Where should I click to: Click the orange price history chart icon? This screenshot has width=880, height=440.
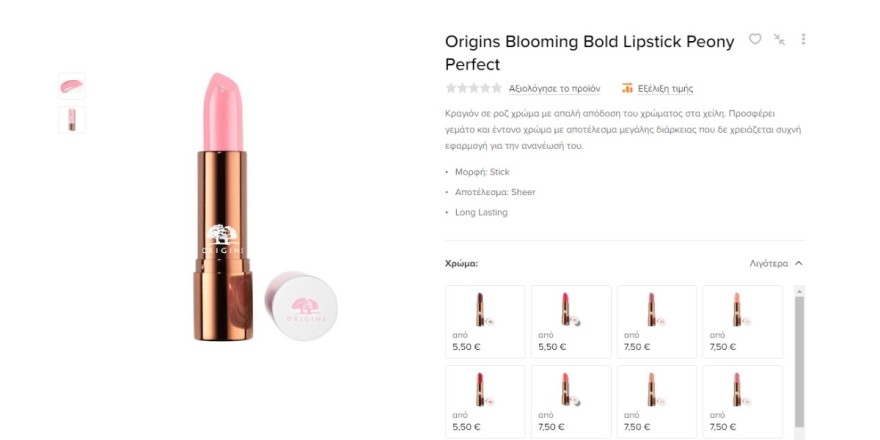click(627, 88)
